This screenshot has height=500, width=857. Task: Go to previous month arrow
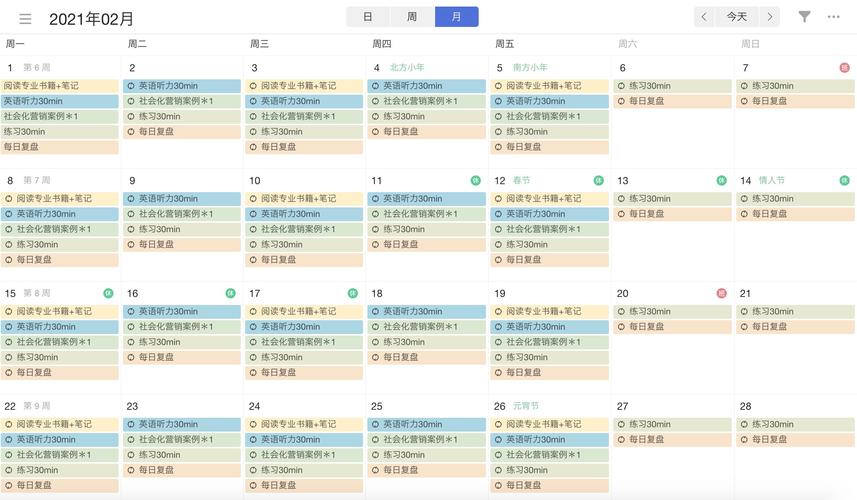coord(704,17)
